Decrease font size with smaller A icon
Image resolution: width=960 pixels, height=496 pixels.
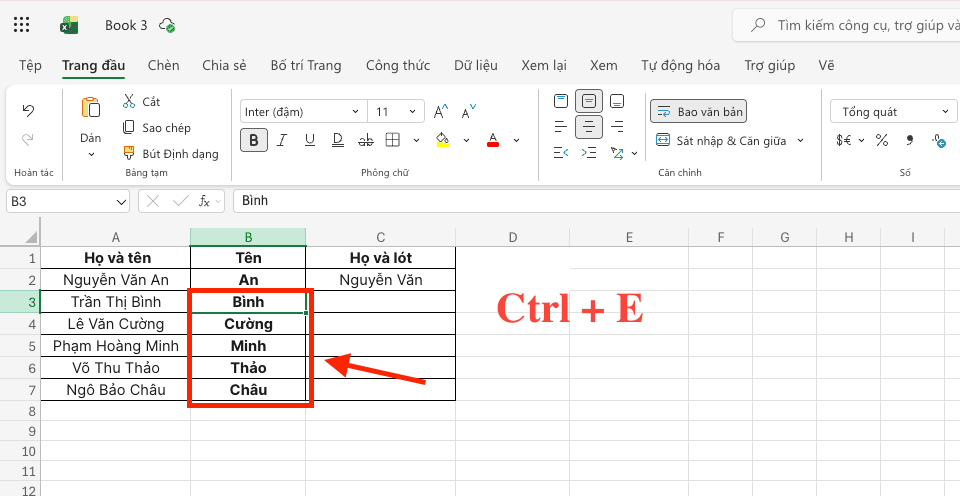(x=468, y=112)
